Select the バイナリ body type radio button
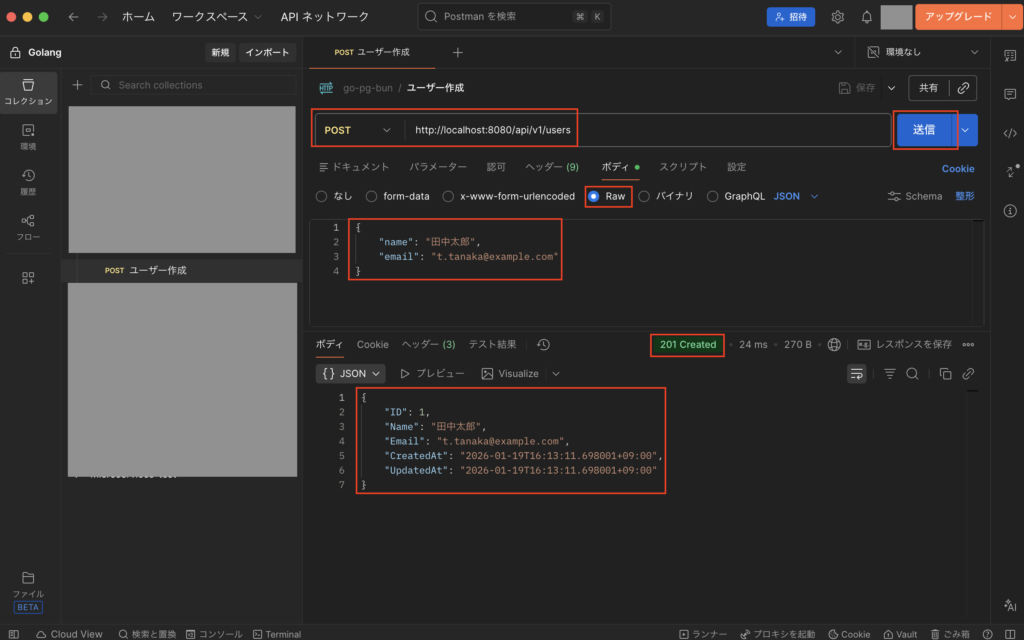This screenshot has width=1024, height=640. click(645, 196)
